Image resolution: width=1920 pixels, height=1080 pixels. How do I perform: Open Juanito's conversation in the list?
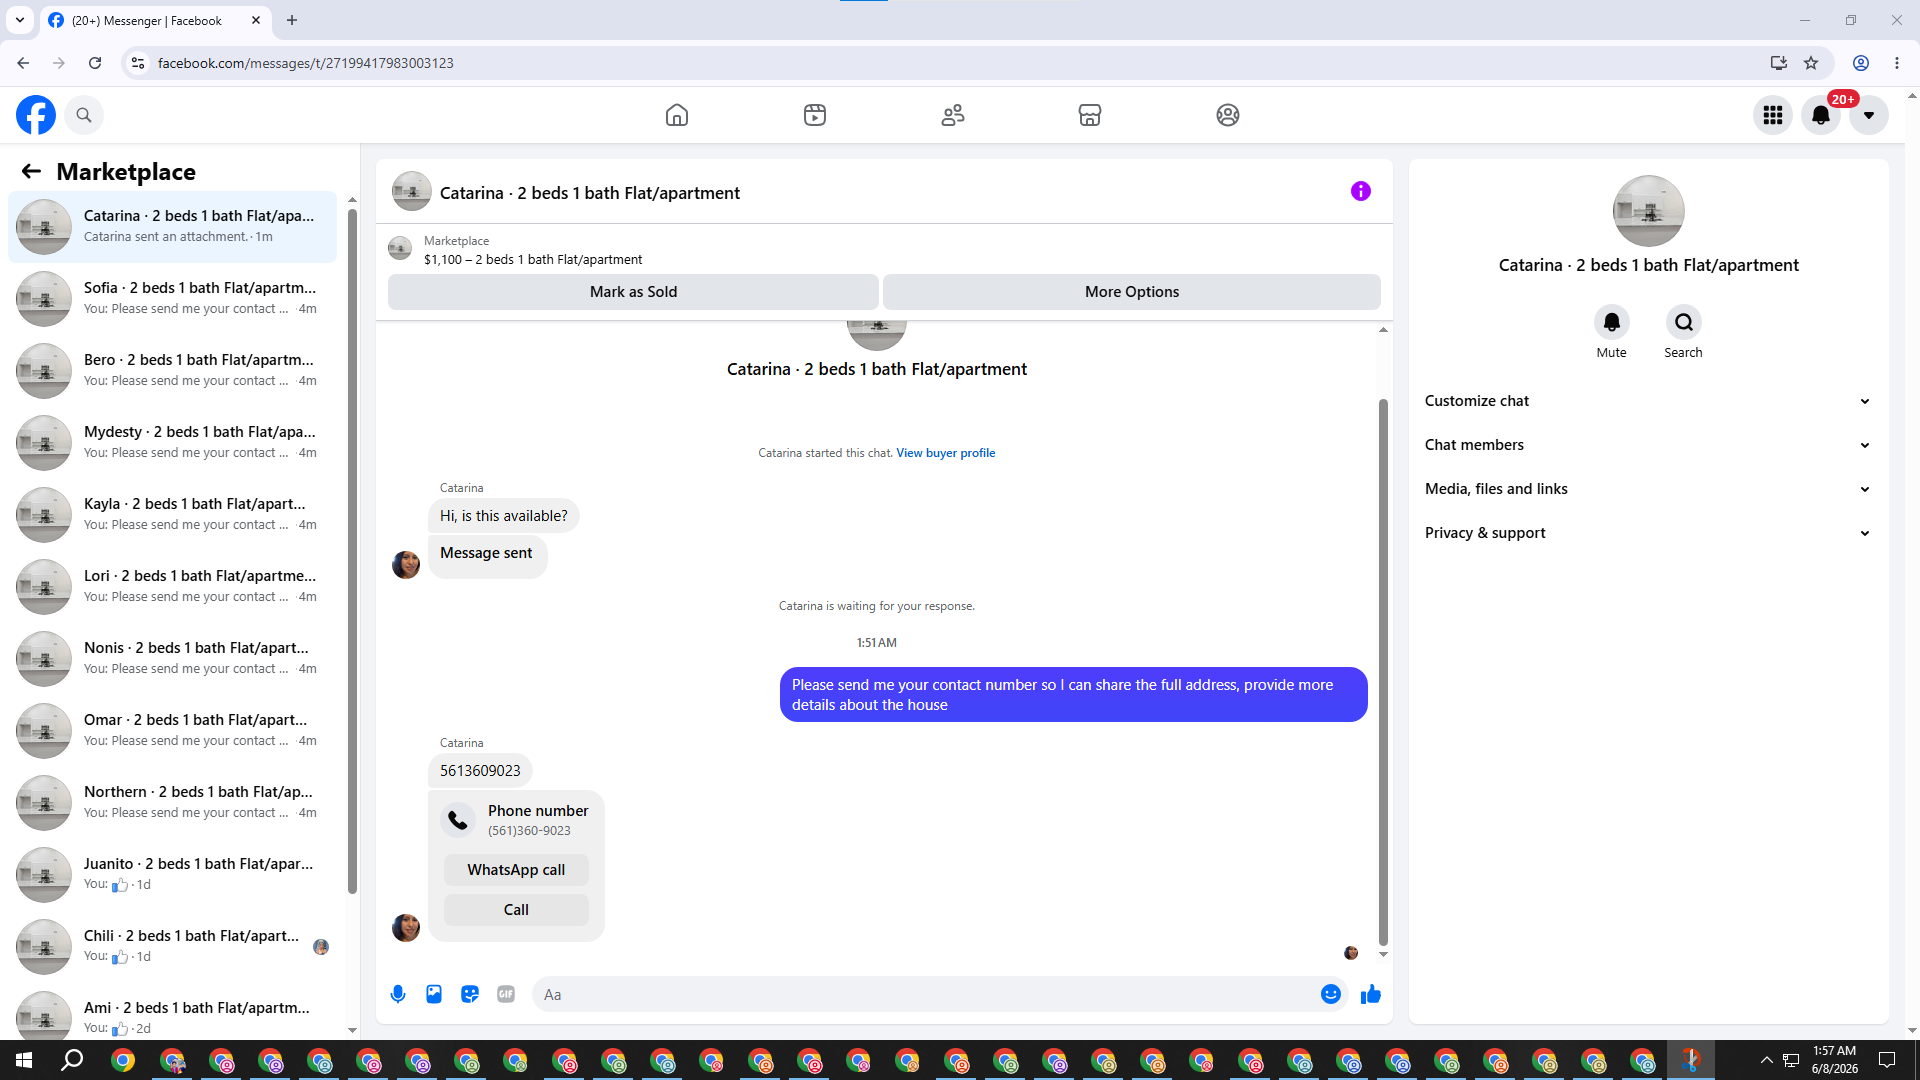[172, 874]
